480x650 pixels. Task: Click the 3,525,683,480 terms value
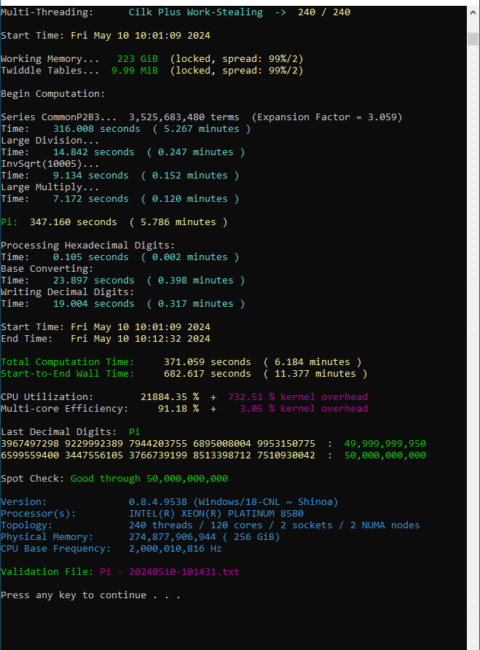click(184, 117)
